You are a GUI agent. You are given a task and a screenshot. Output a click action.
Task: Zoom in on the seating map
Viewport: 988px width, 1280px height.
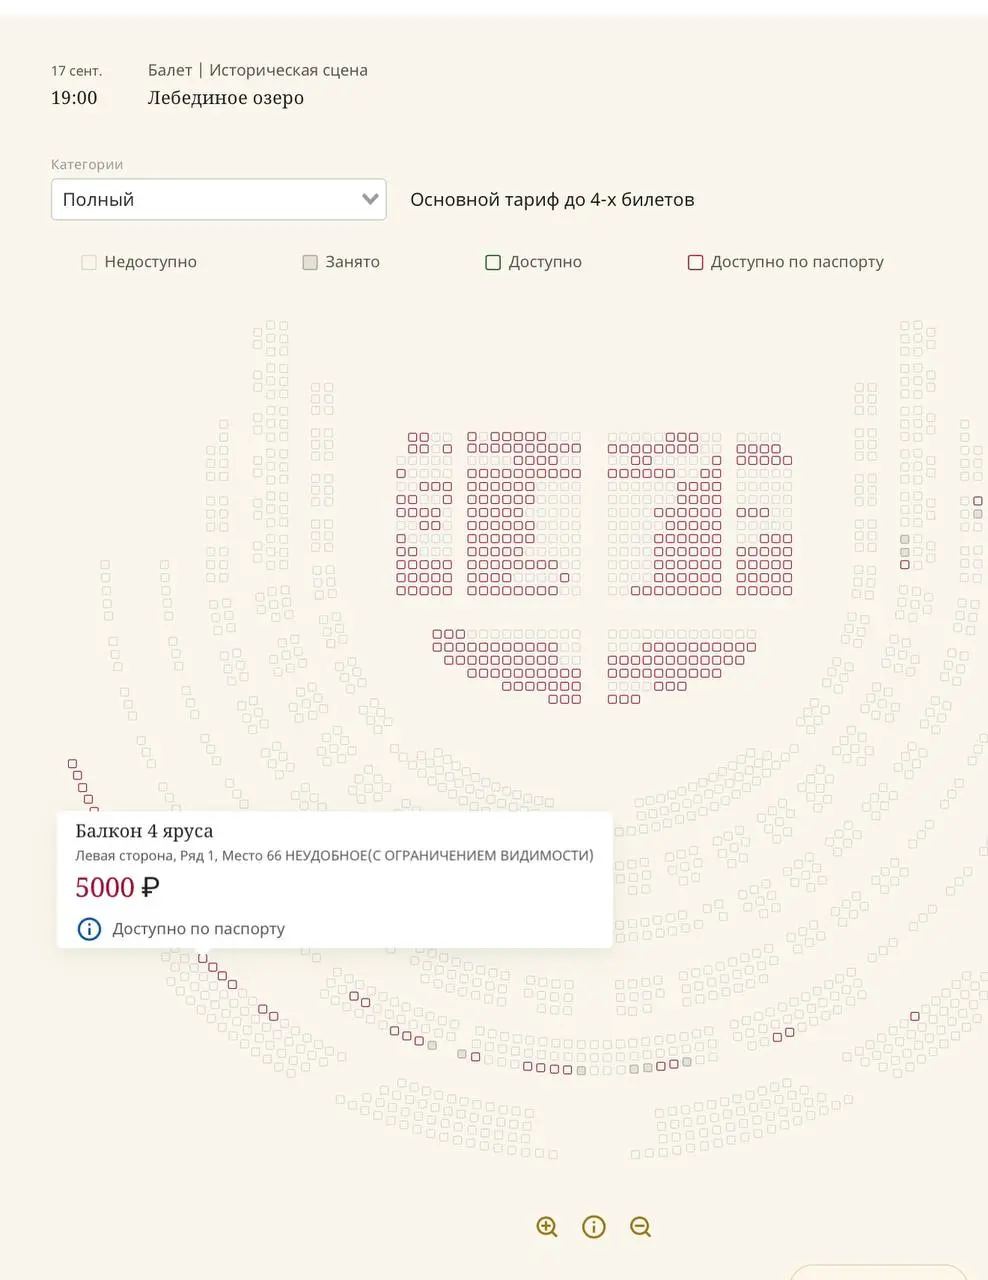click(x=546, y=1227)
